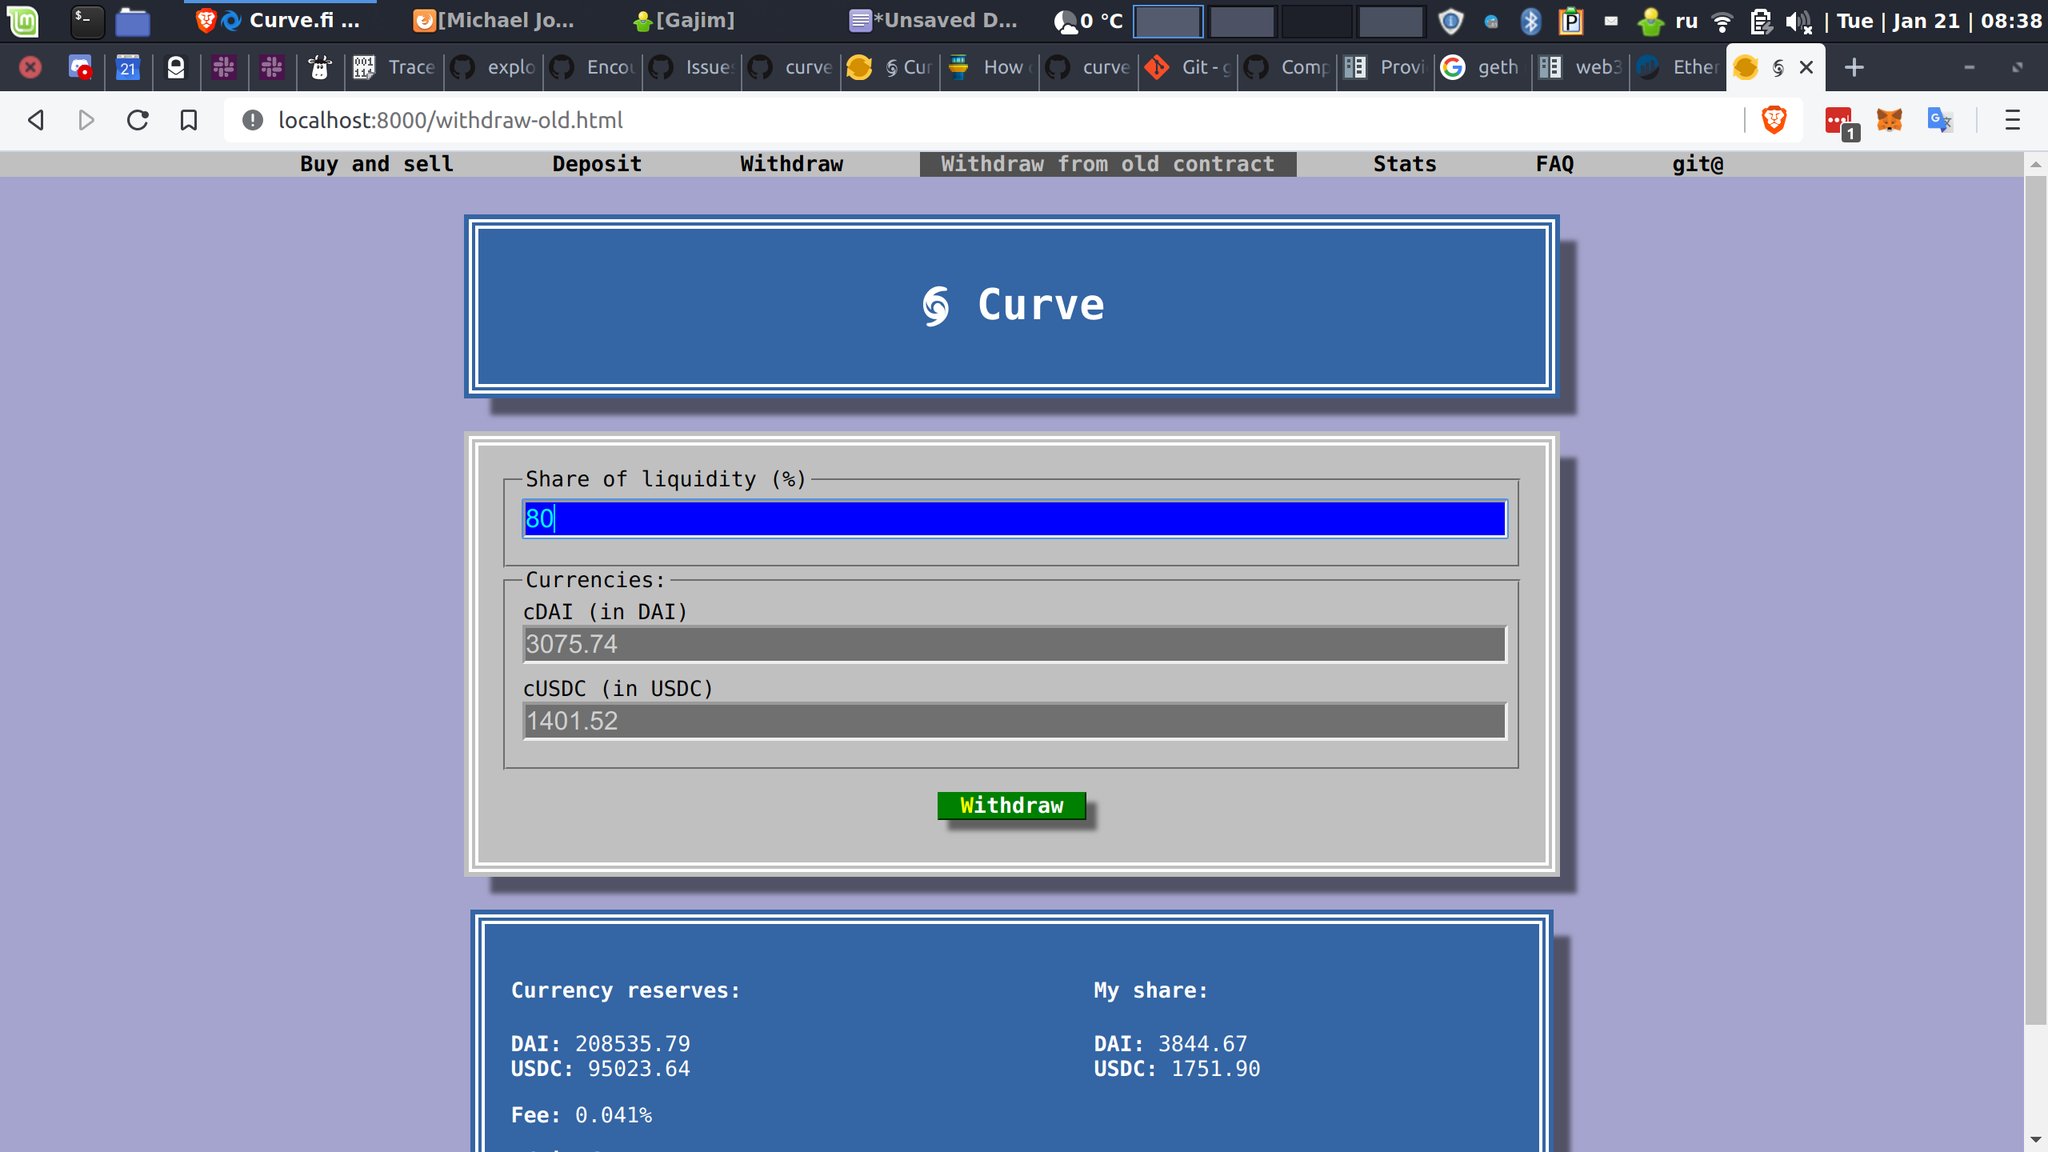Close the active Curve tab
The height and width of the screenshot is (1152, 2048).
pos(1806,67)
